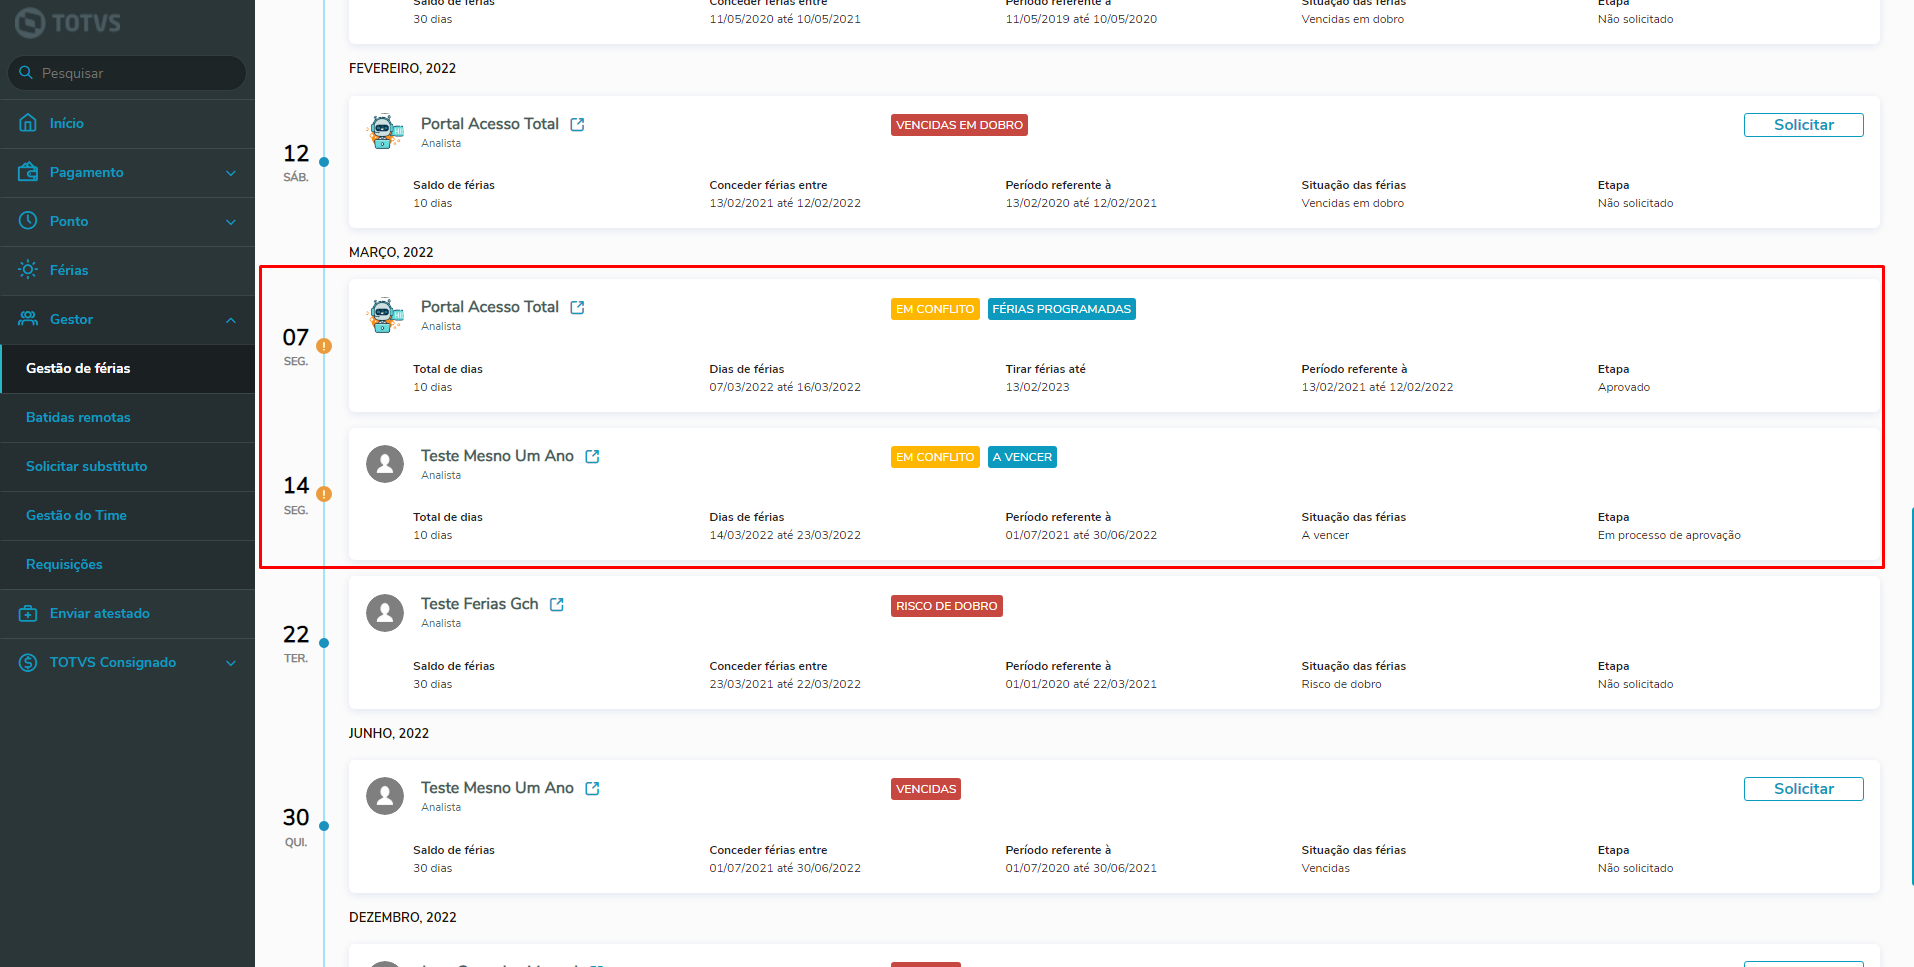1914x967 pixels.
Task: Open the Teste Ferias Gch employee name
Action: [480, 604]
